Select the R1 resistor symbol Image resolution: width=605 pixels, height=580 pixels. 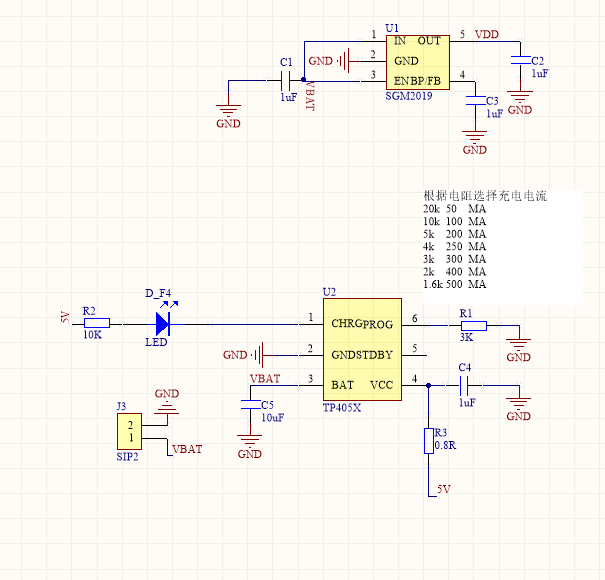point(474,326)
